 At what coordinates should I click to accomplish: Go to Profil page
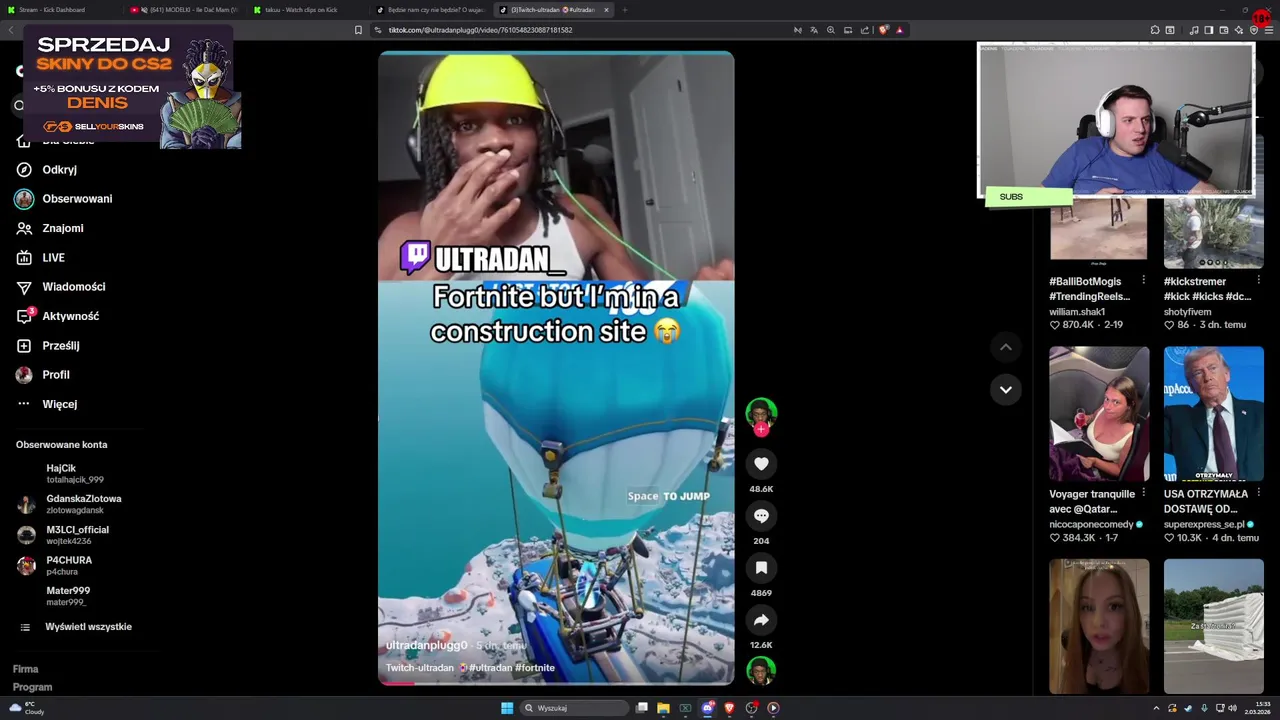coord(43,375)
